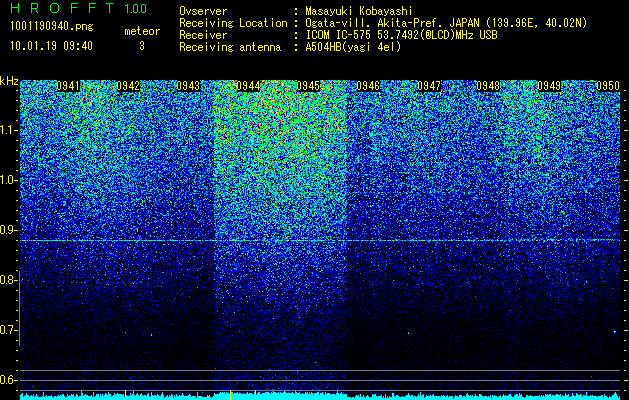Click the 0.7 frequency axis label

[7, 330]
